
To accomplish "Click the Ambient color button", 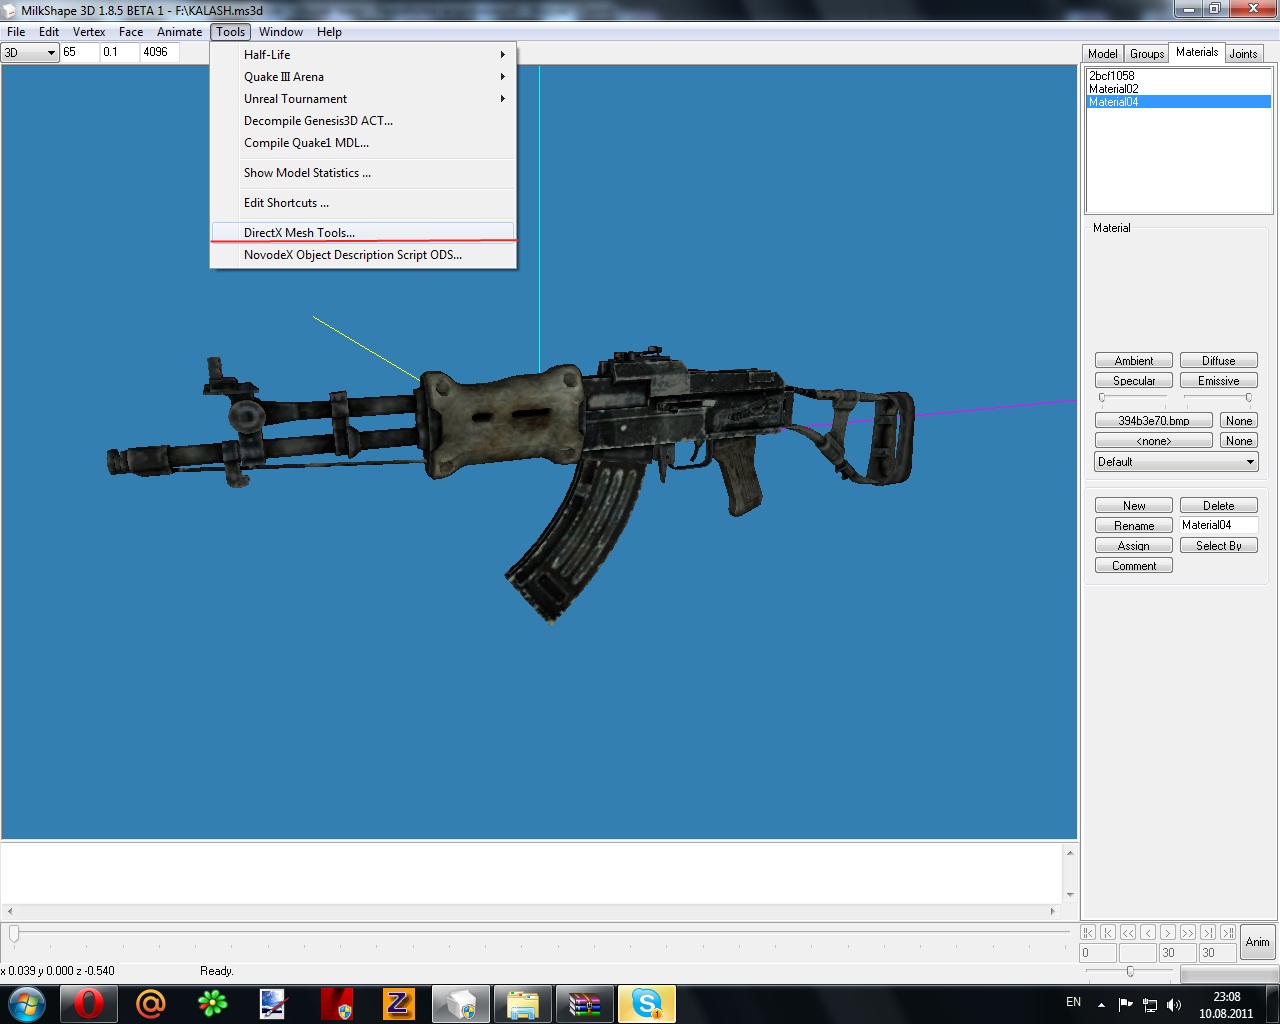I will click(1134, 361).
